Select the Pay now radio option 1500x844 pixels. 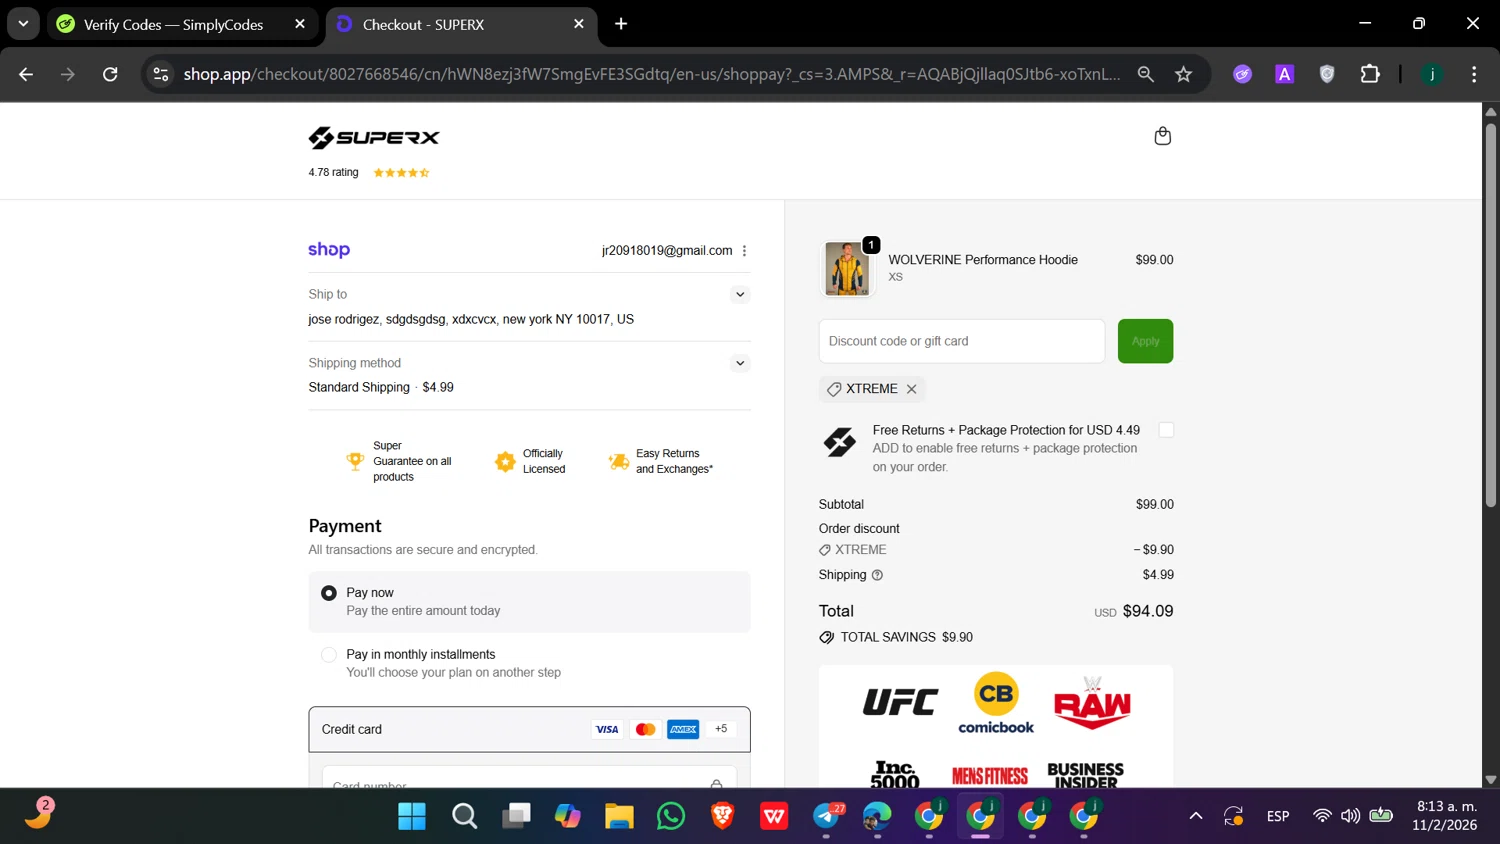pyautogui.click(x=329, y=593)
